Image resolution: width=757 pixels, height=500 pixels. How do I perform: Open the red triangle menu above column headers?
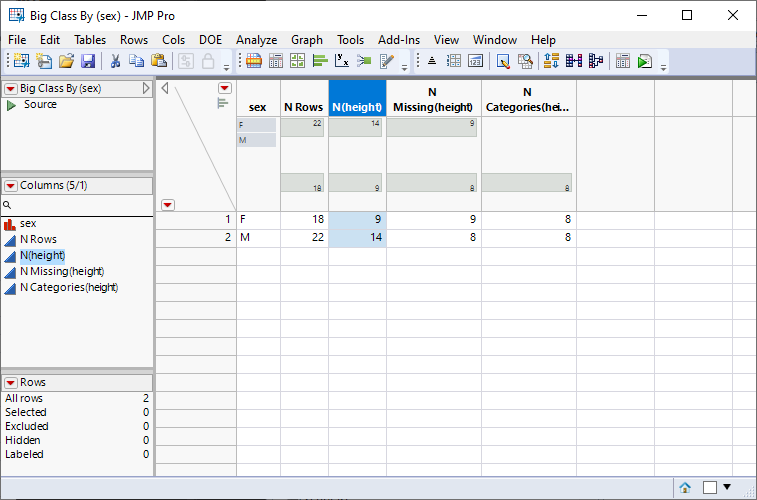[x=224, y=88]
